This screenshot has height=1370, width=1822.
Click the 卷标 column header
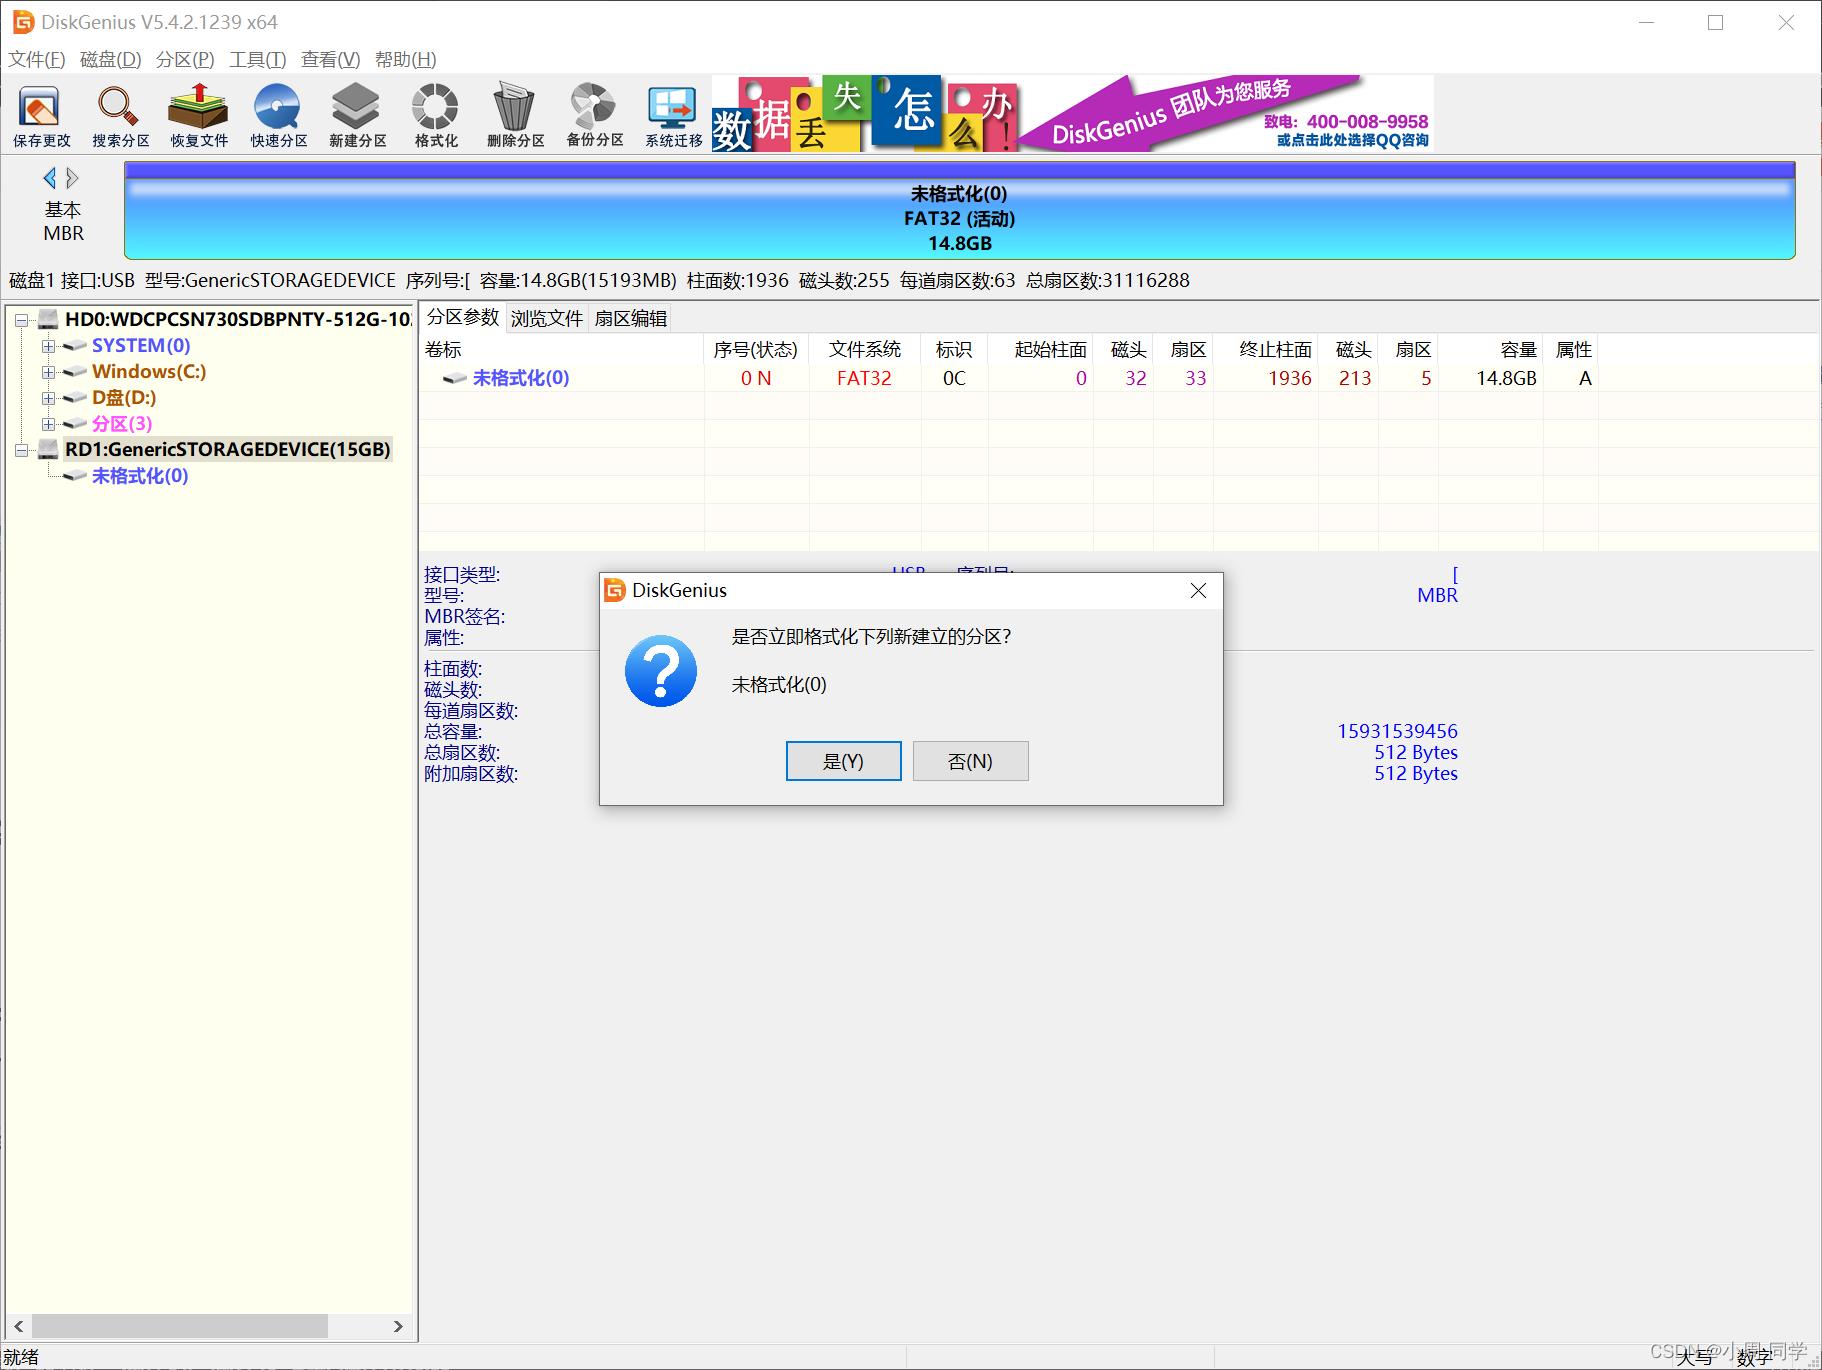click(x=562, y=349)
